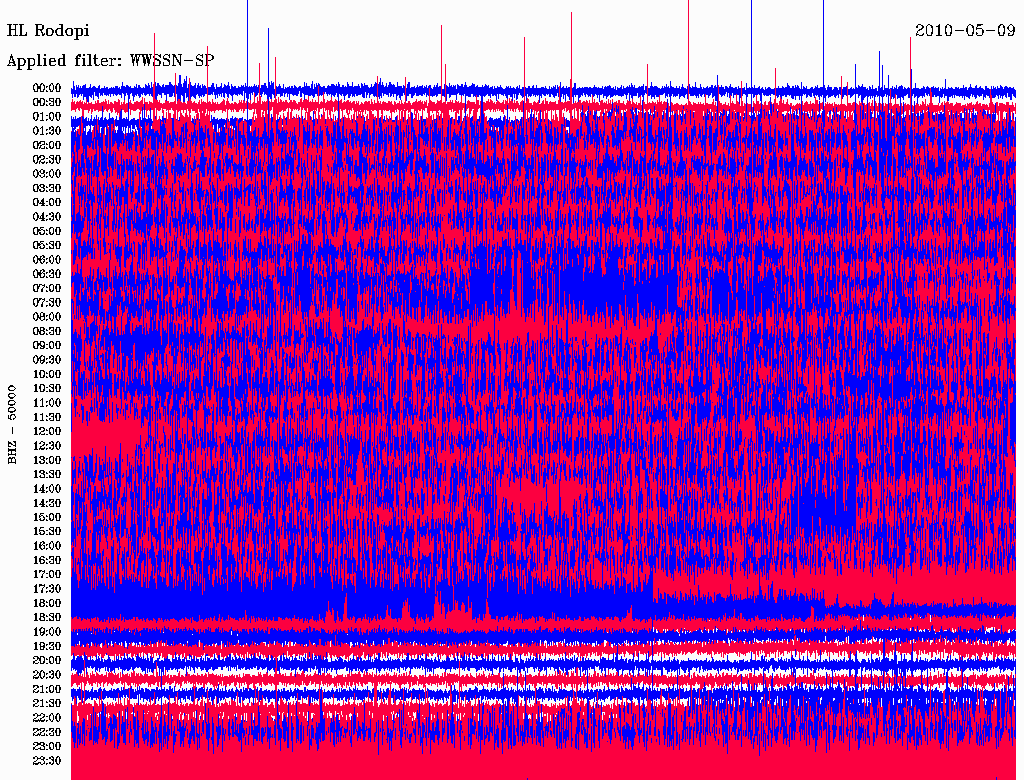This screenshot has width=1024, height=780.
Task: Select the 01:30 time row label
Action: (47, 131)
